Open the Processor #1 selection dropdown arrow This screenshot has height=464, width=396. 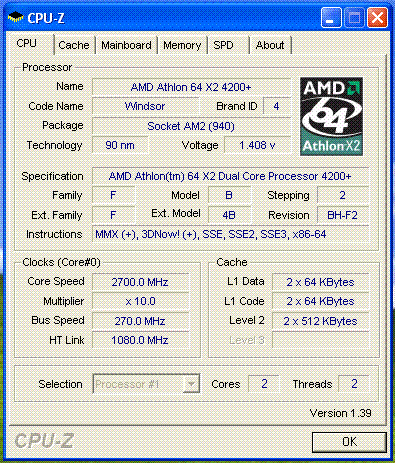[191, 384]
